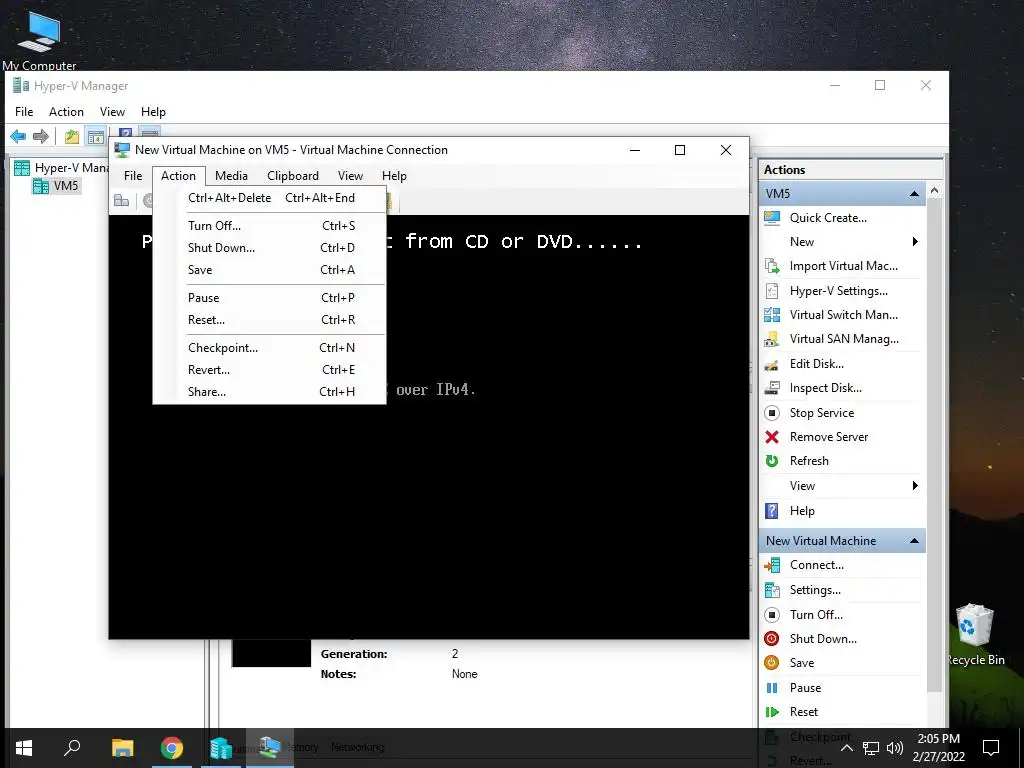Click the Back arrow in Hyper-V Manager toolbar
Image resolution: width=1024 pixels, height=768 pixels.
(x=18, y=136)
